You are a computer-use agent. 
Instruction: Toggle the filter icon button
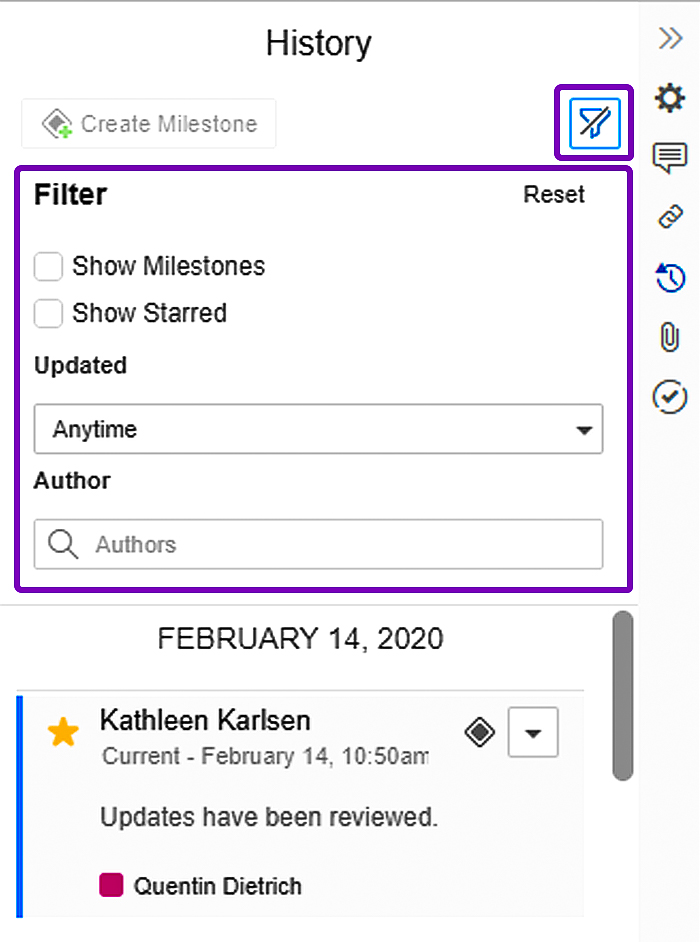[x=594, y=123]
